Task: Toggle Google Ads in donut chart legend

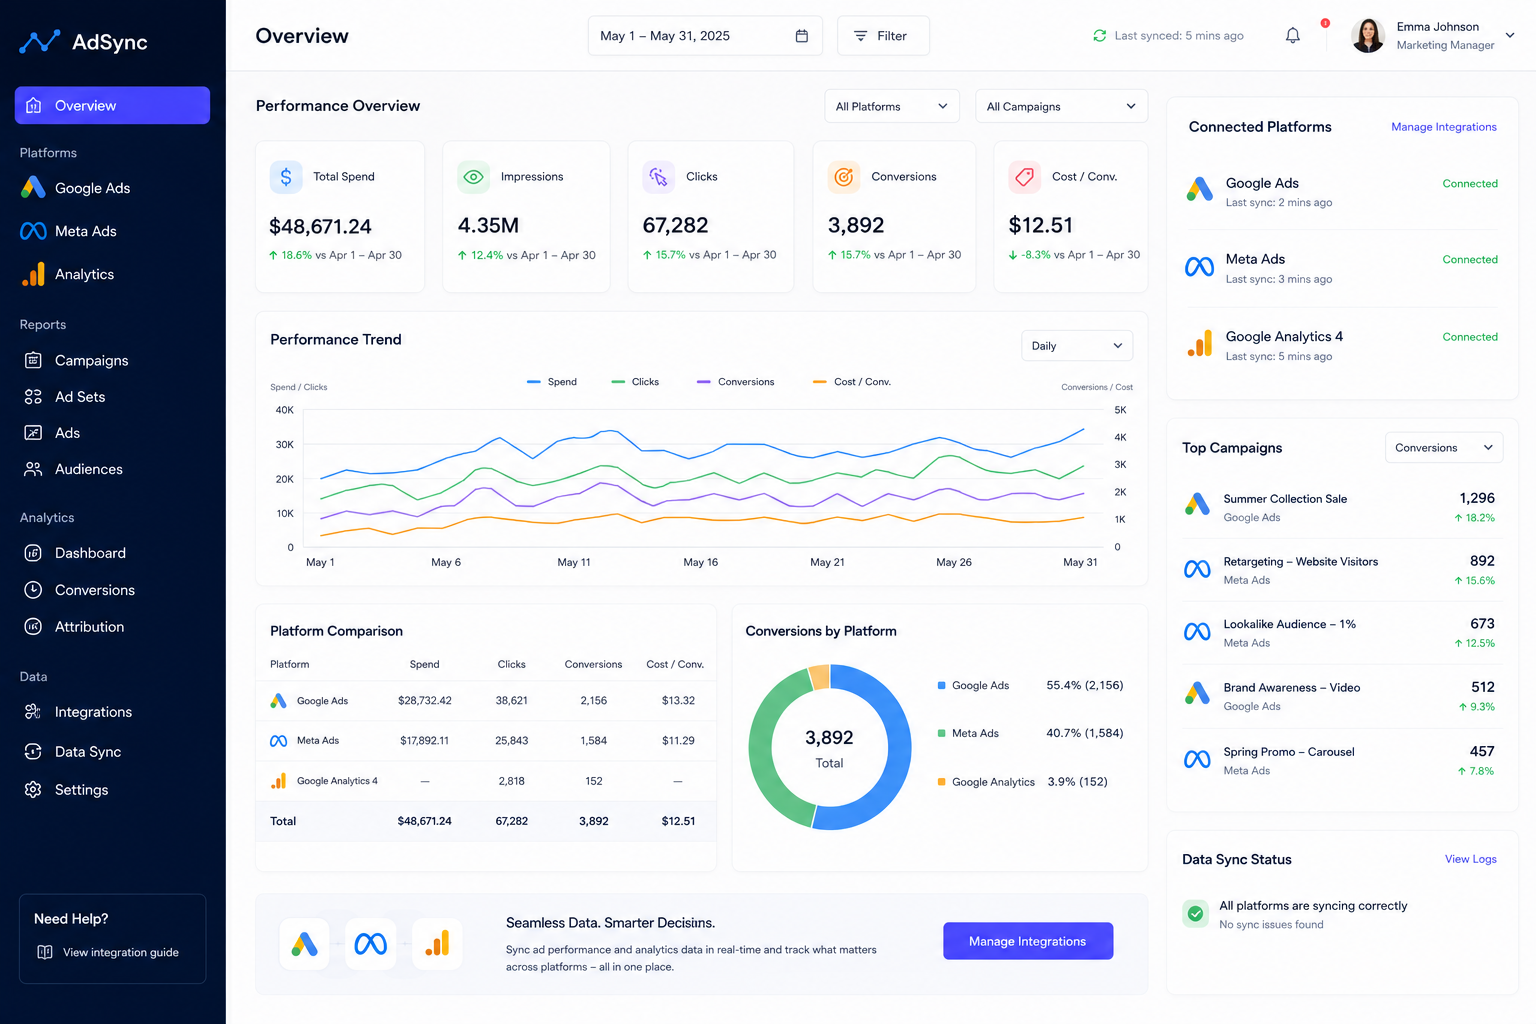Action: 973,686
